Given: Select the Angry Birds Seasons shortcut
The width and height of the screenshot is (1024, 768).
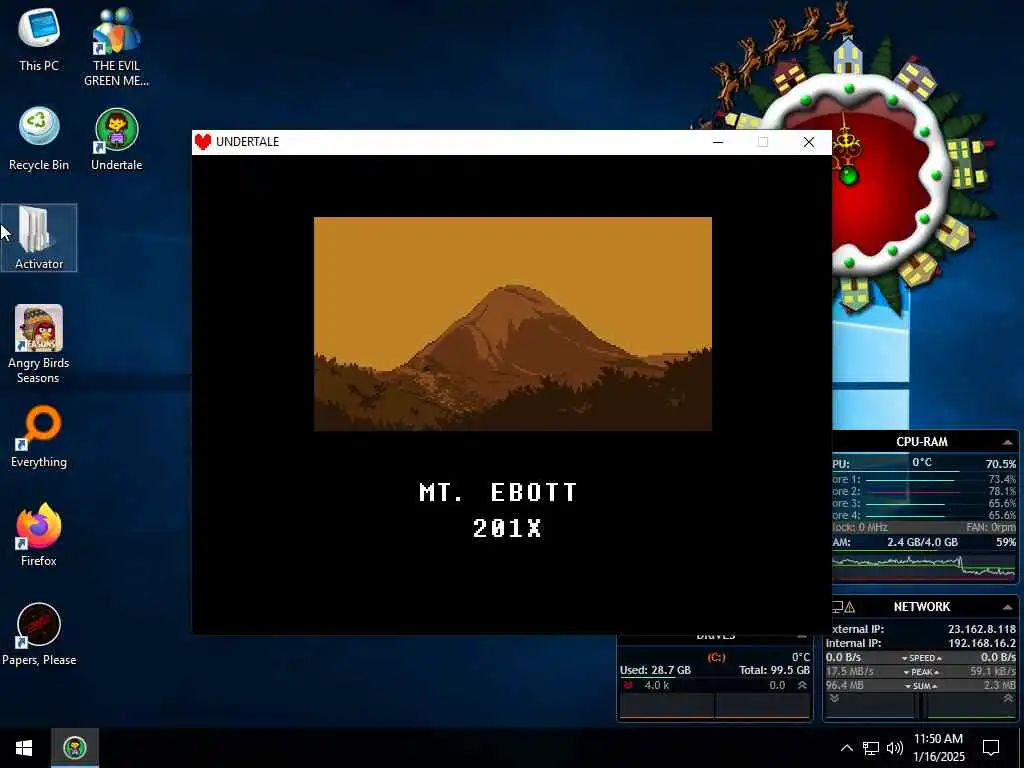Looking at the screenshot, I should point(39,344).
